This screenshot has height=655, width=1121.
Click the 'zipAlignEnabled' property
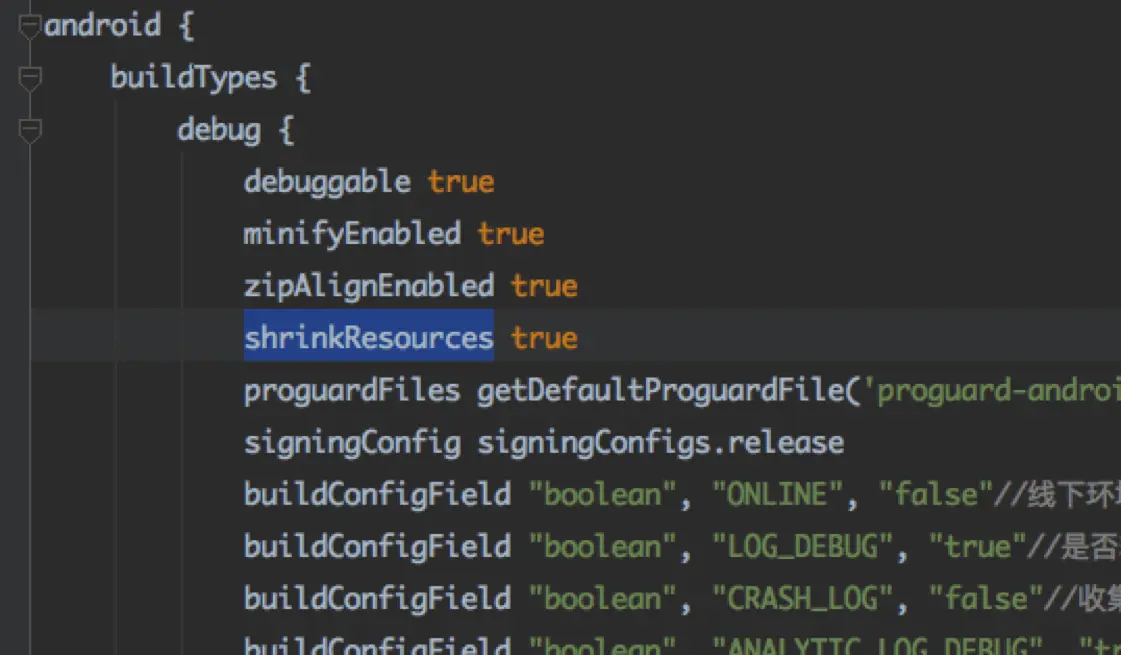(369, 286)
